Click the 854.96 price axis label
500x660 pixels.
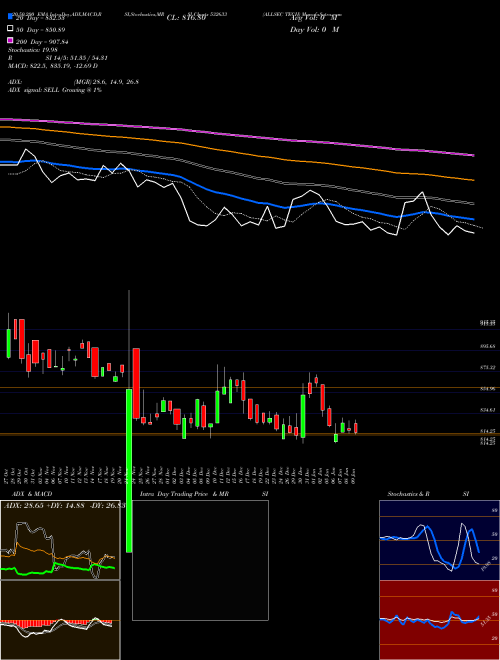click(487, 389)
